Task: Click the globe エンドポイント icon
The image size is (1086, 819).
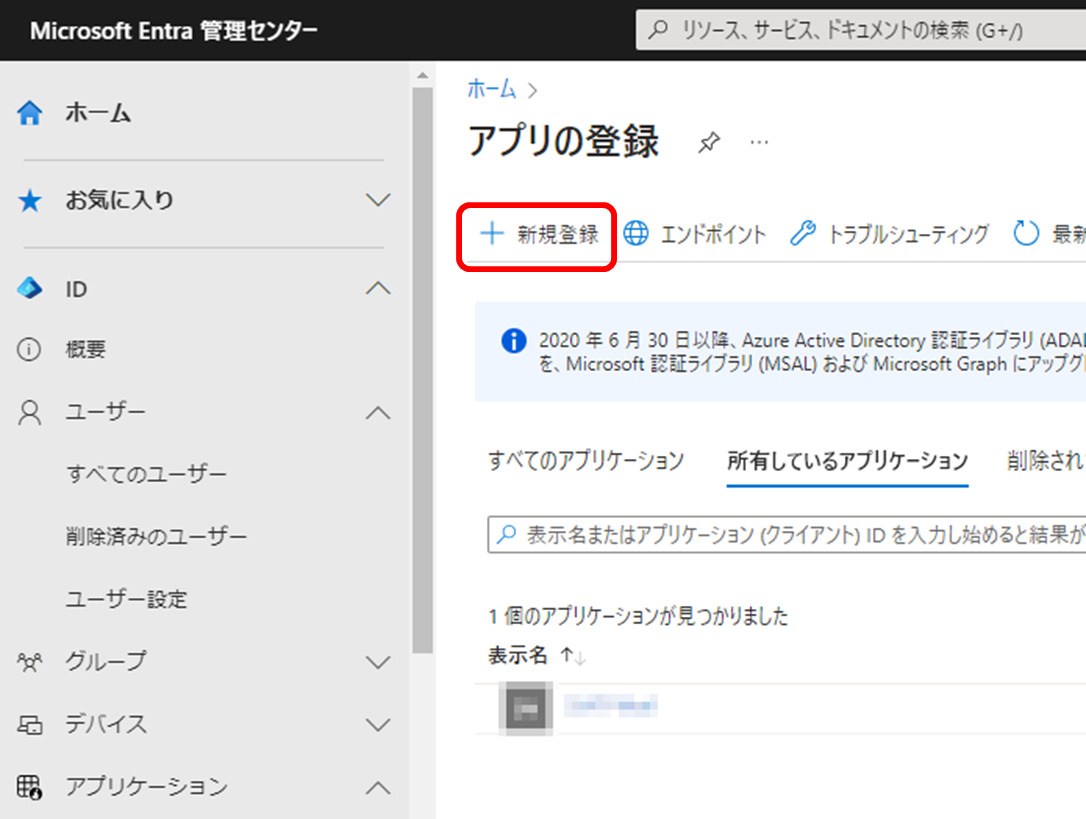Action: 636,234
